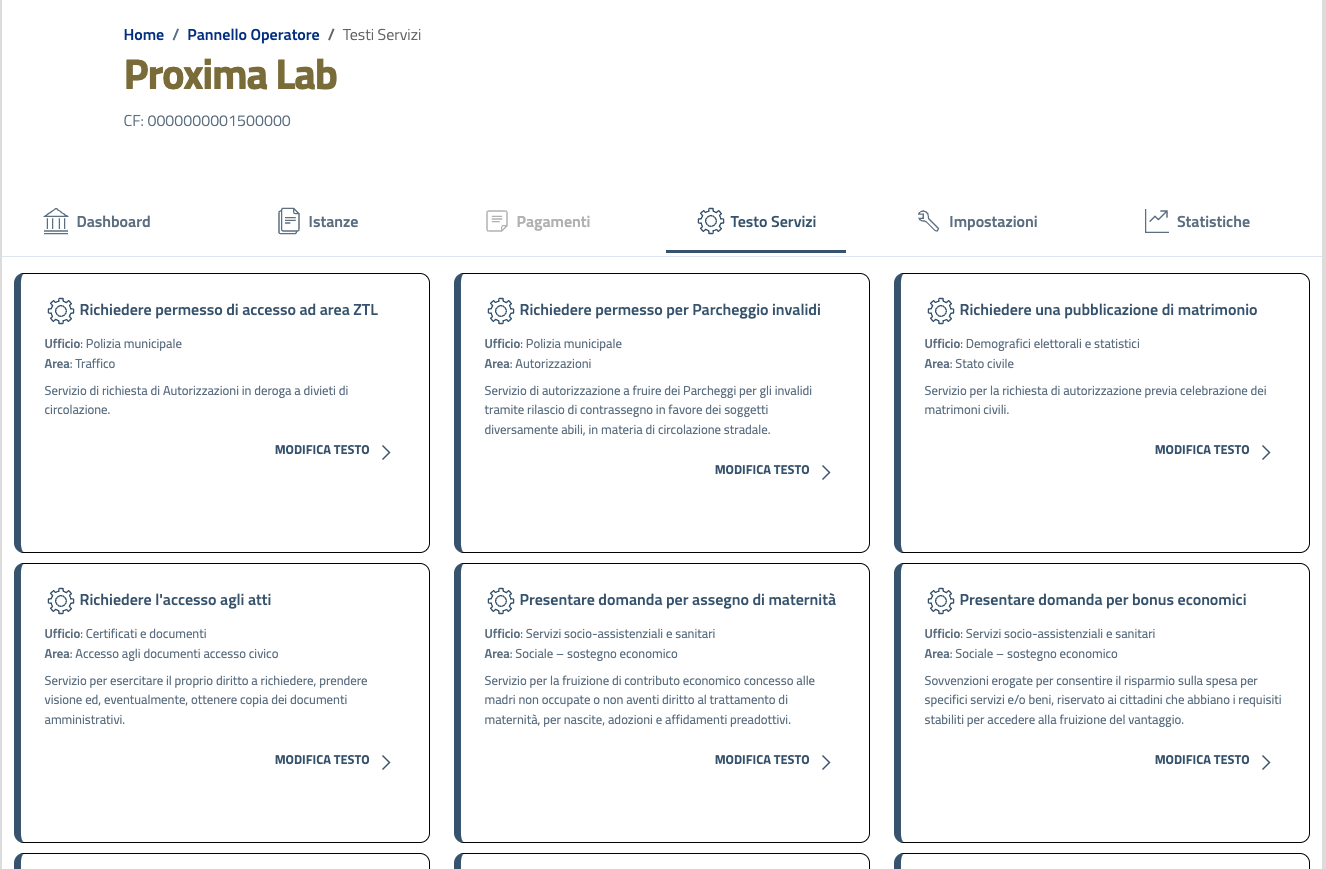Image resolution: width=1326 pixels, height=869 pixels.
Task: Click the Statistiche chart icon
Action: pyautogui.click(x=1156, y=221)
